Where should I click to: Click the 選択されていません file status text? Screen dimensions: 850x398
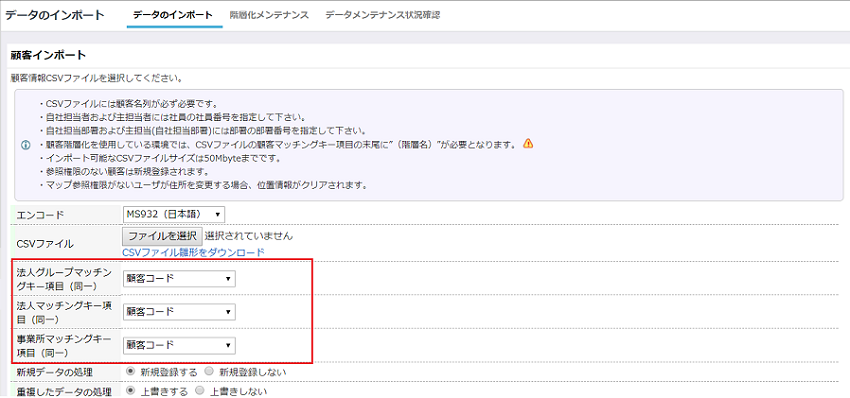click(249, 236)
